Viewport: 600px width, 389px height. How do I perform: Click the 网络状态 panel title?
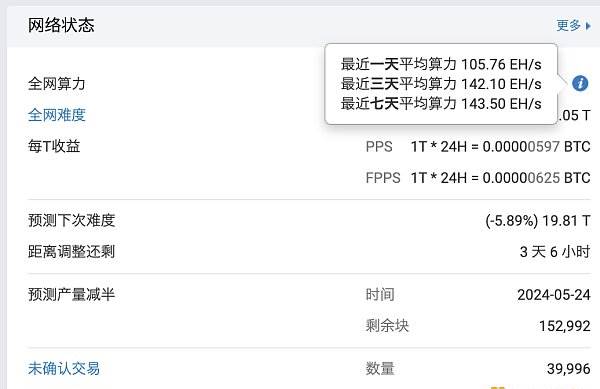click(x=61, y=25)
